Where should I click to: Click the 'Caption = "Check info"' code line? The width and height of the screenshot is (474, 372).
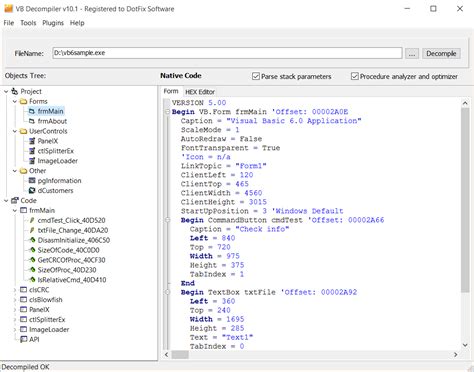[239, 229]
